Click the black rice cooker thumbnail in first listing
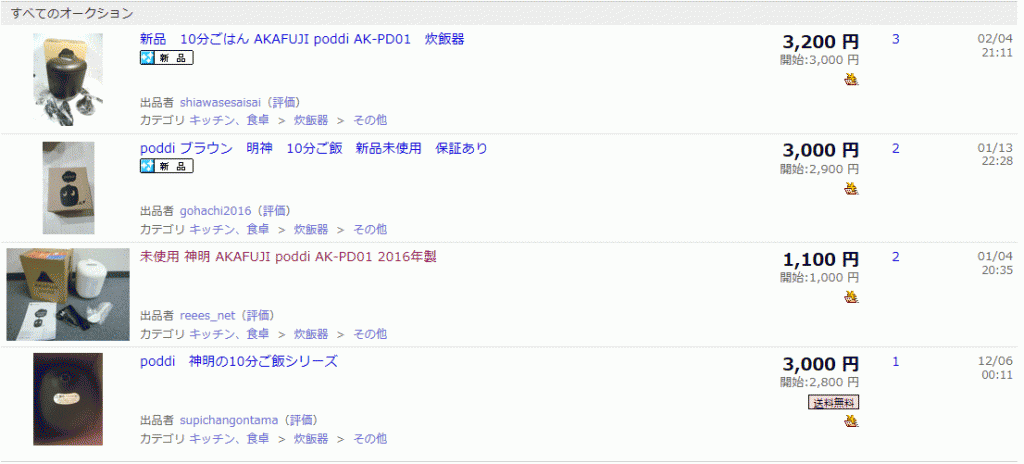1024x464 pixels. click(68, 79)
